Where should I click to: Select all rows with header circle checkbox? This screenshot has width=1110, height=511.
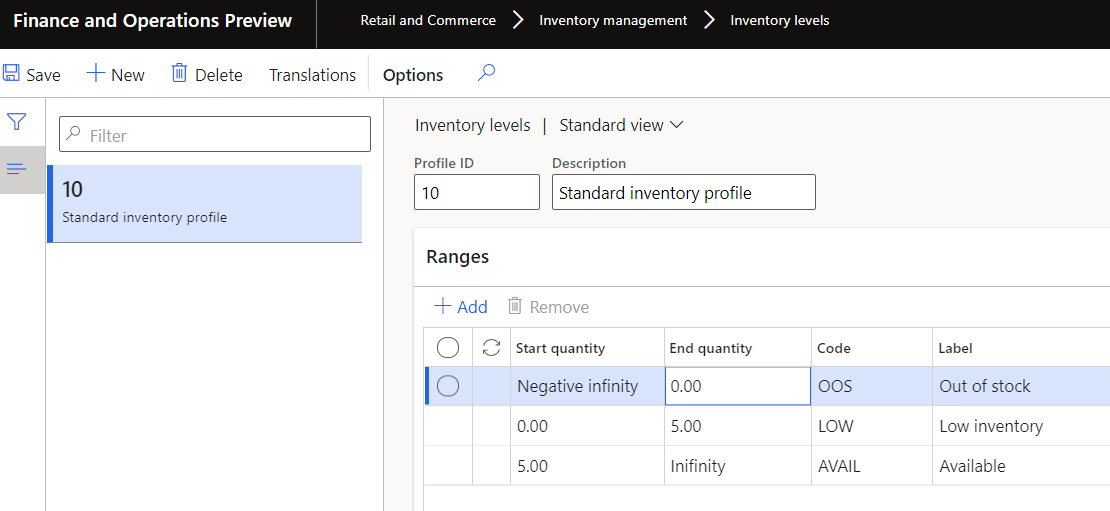(448, 348)
